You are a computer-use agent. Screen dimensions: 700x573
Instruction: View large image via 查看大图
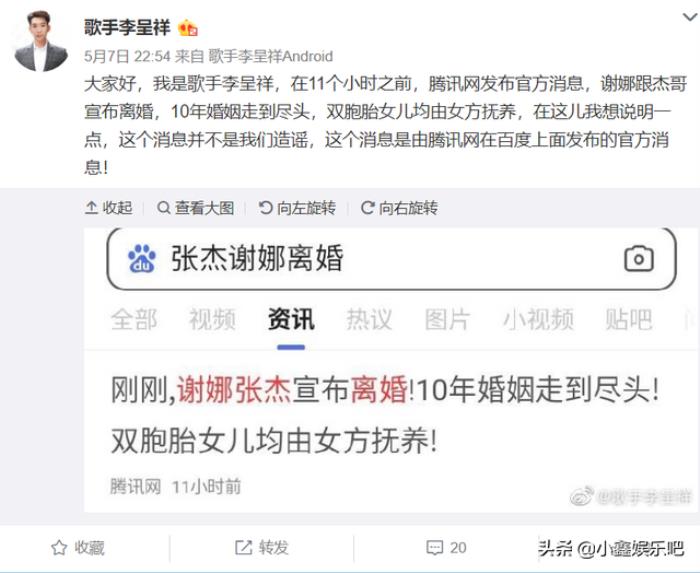196,208
